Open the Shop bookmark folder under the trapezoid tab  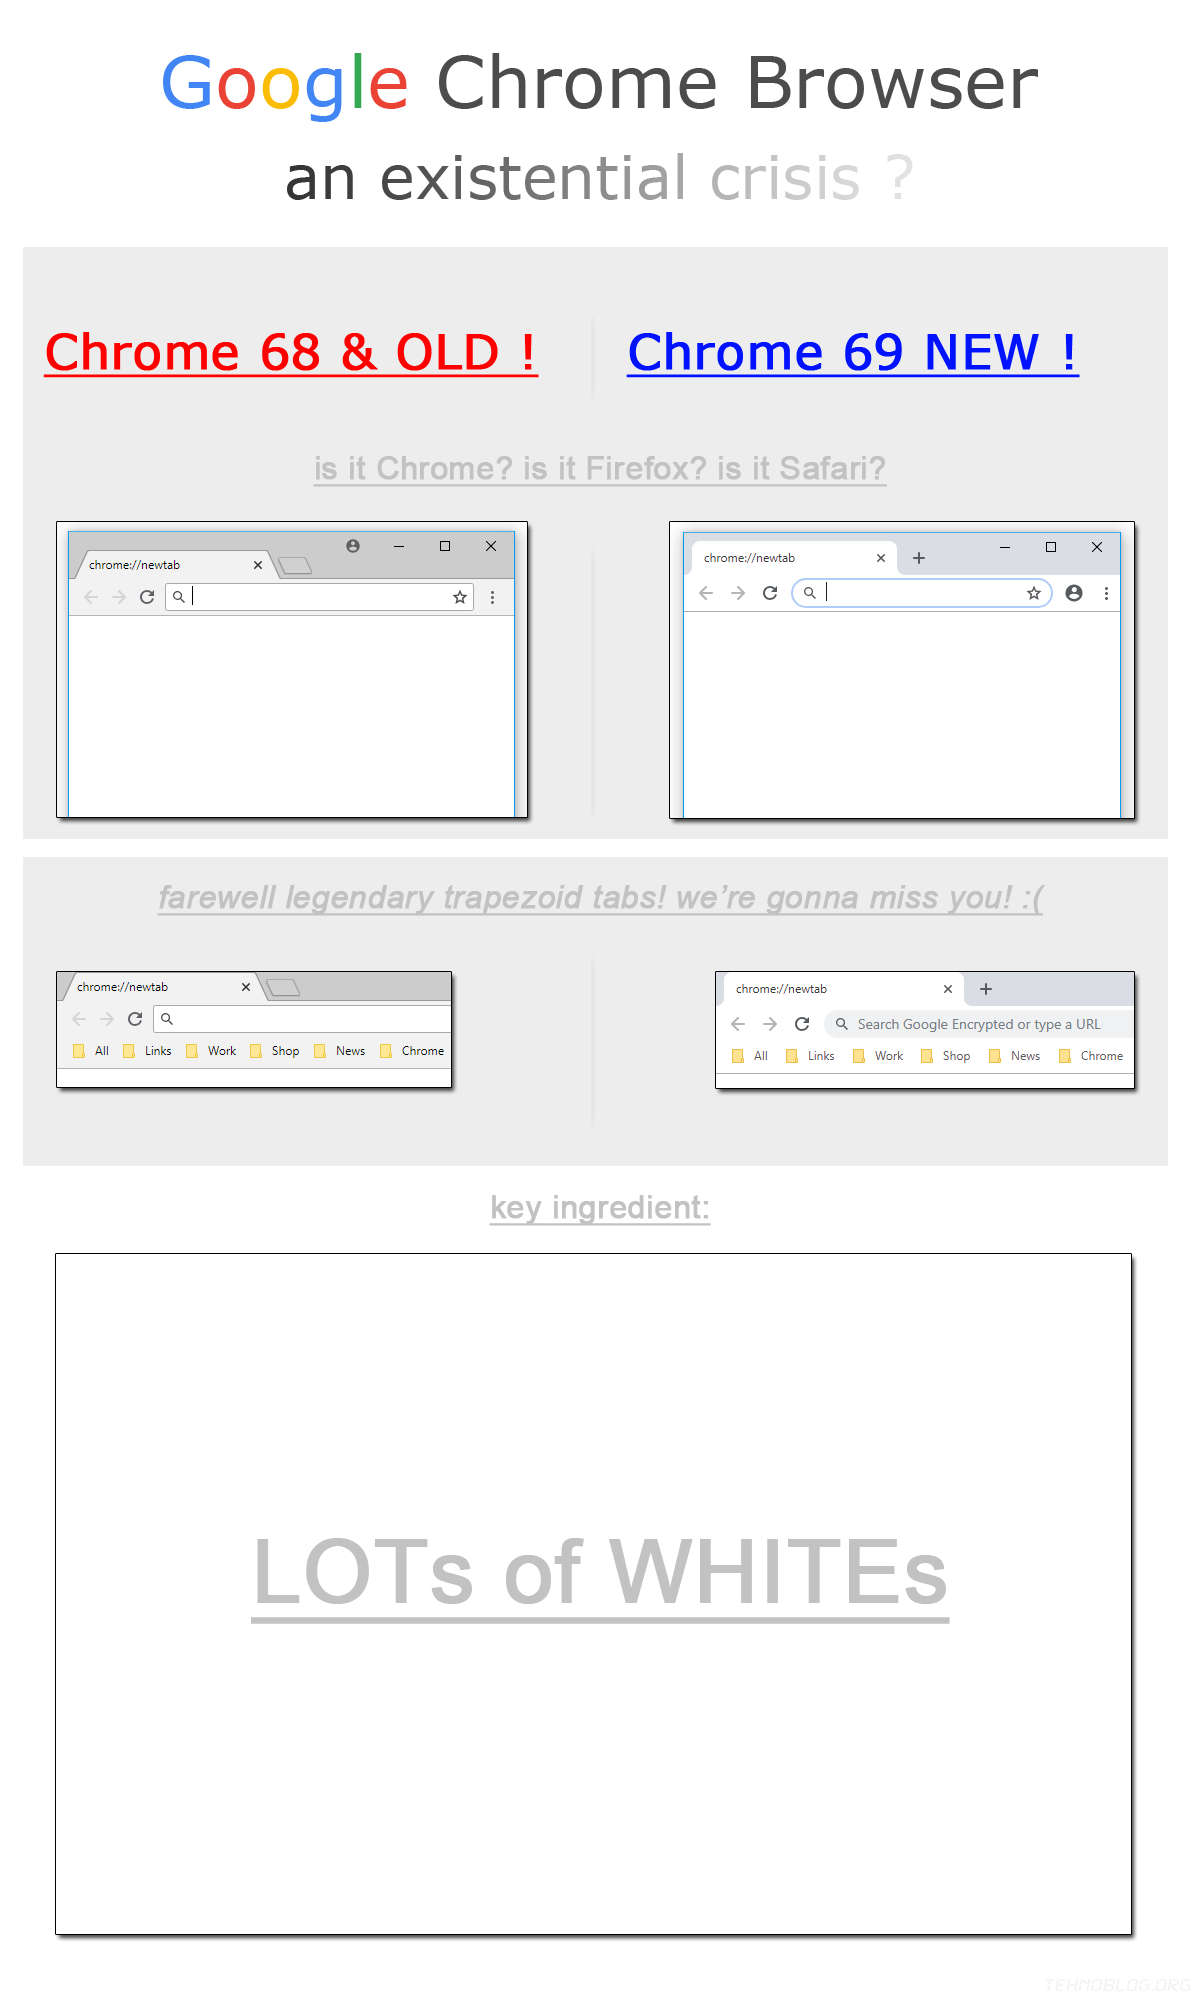pos(275,1051)
